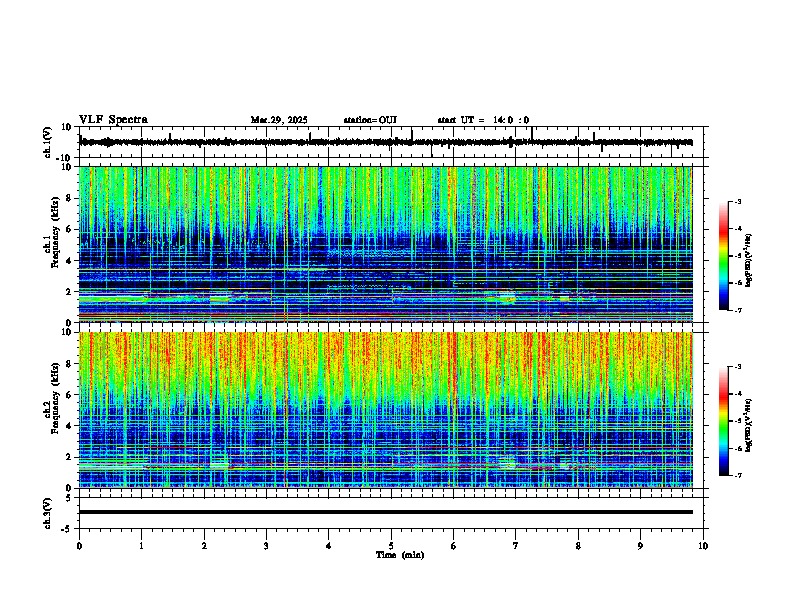Click the "-3" label on ch.1 color bar

pos(737,201)
